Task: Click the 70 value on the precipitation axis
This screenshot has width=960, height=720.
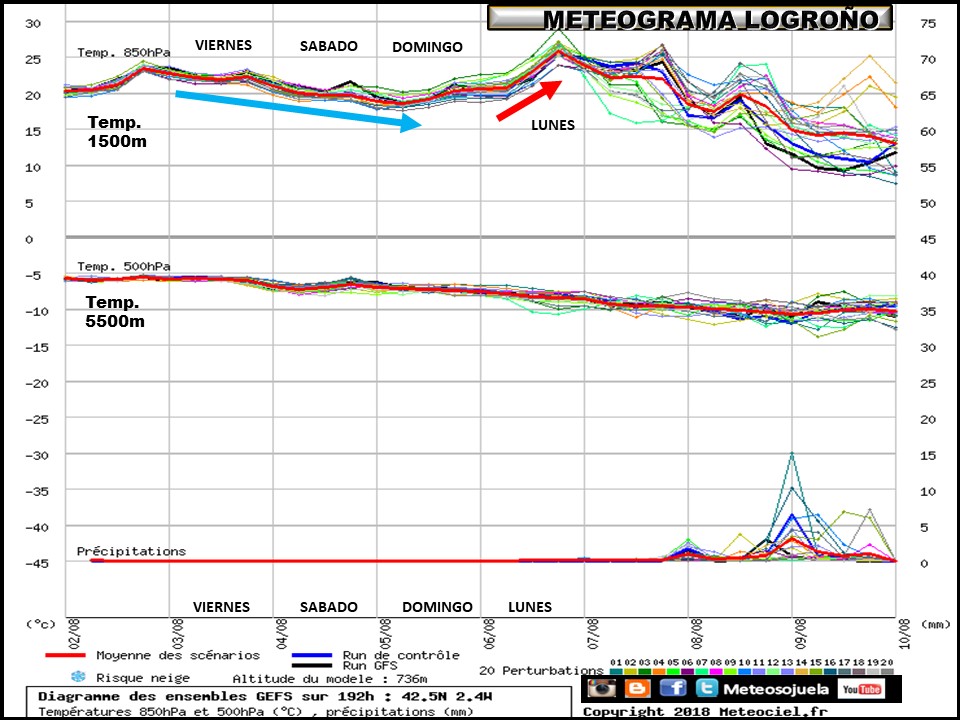Action: click(x=928, y=59)
